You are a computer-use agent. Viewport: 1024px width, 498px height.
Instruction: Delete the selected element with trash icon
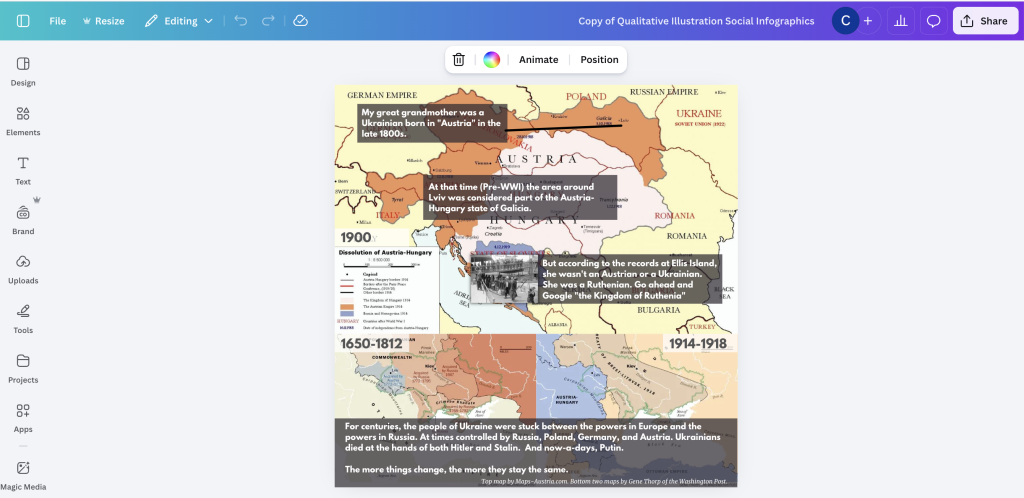pos(458,59)
